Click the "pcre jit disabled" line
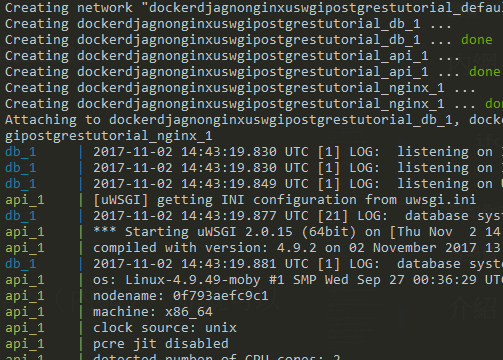The image size is (503, 360). [x=161, y=344]
